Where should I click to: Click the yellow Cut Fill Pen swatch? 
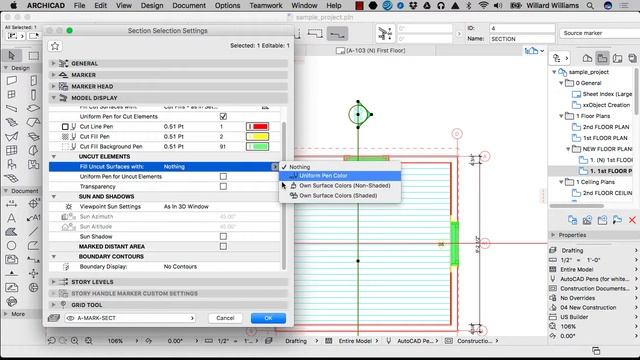pos(257,136)
